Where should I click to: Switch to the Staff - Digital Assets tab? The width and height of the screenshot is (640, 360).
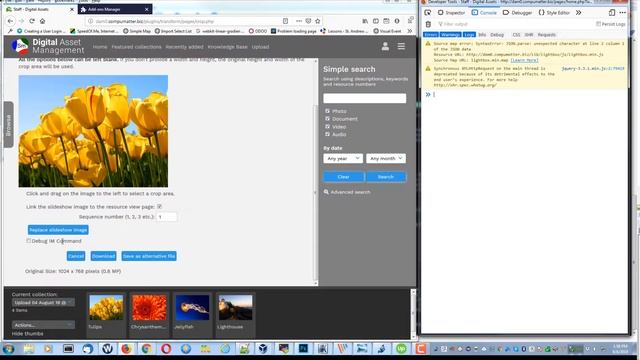pos(39,9)
